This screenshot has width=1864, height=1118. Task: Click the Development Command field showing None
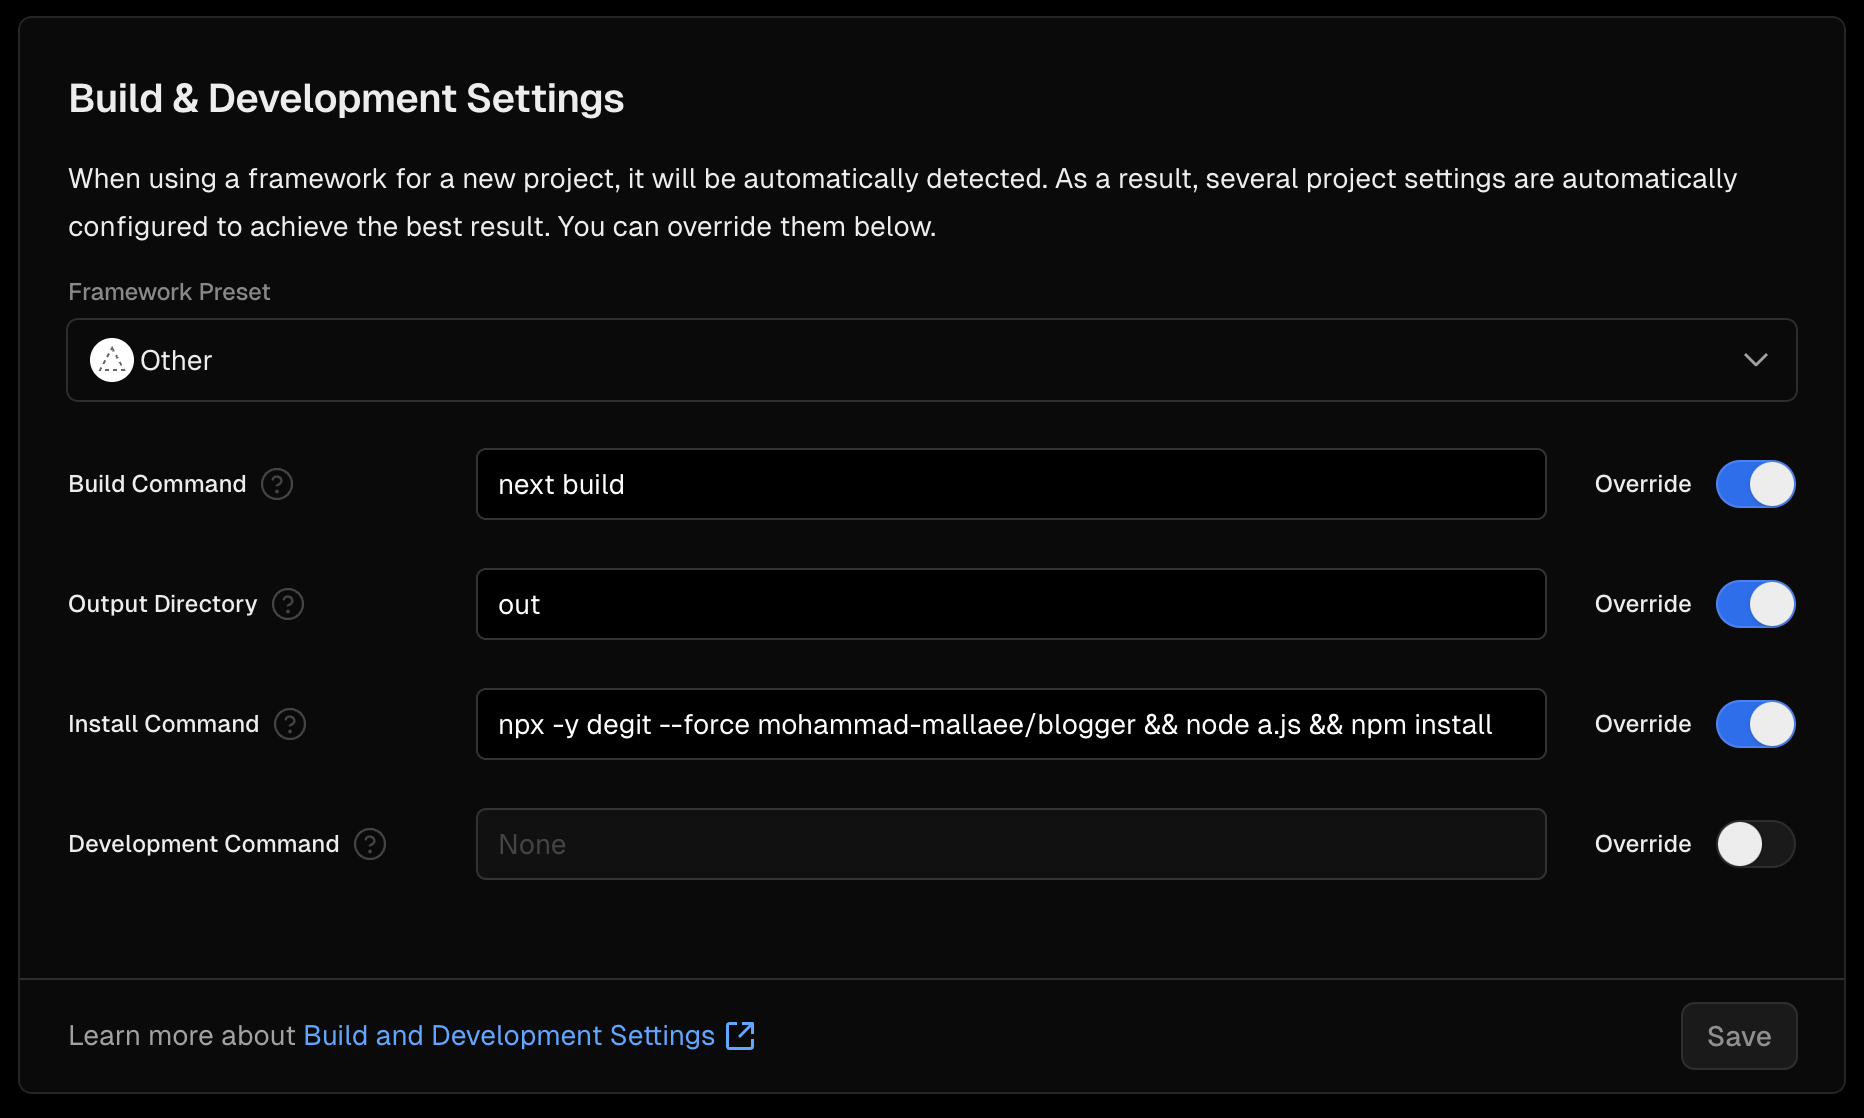point(1010,844)
